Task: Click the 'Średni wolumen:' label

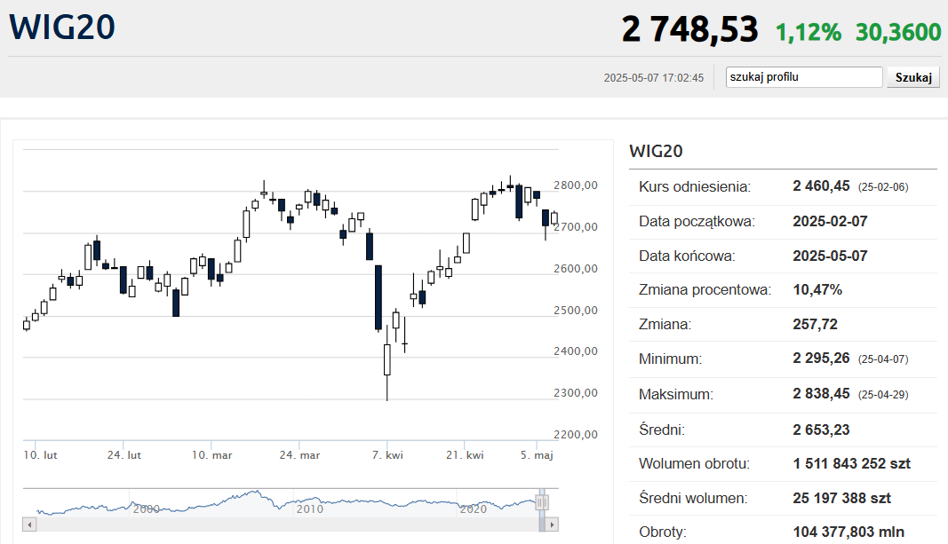Action: coord(693,498)
